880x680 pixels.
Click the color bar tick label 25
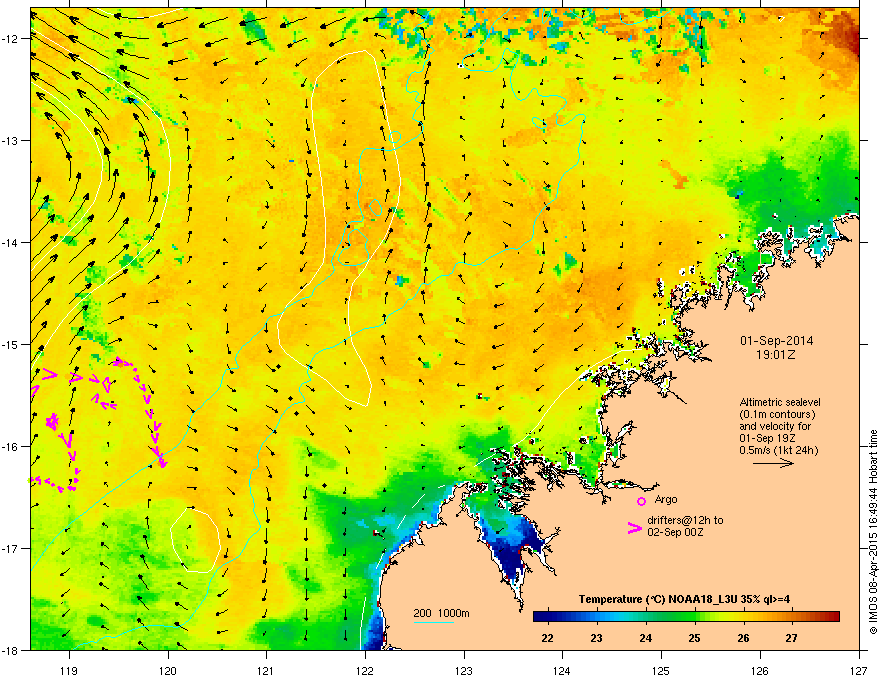(x=694, y=638)
